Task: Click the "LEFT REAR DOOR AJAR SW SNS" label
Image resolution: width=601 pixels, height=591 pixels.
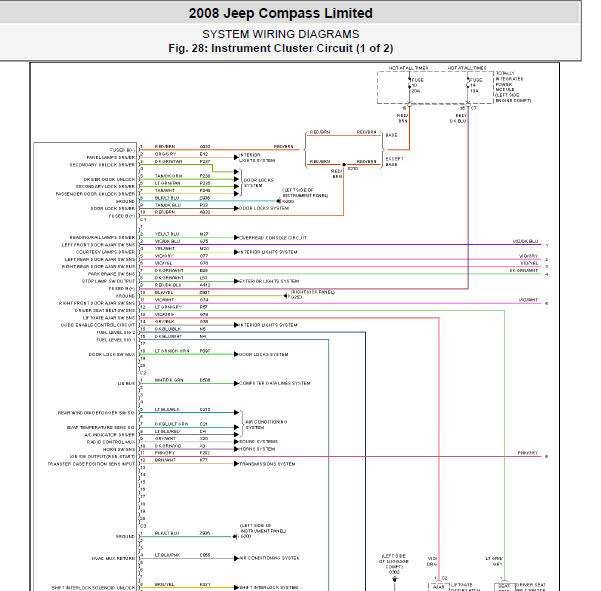Action: click(x=100, y=259)
